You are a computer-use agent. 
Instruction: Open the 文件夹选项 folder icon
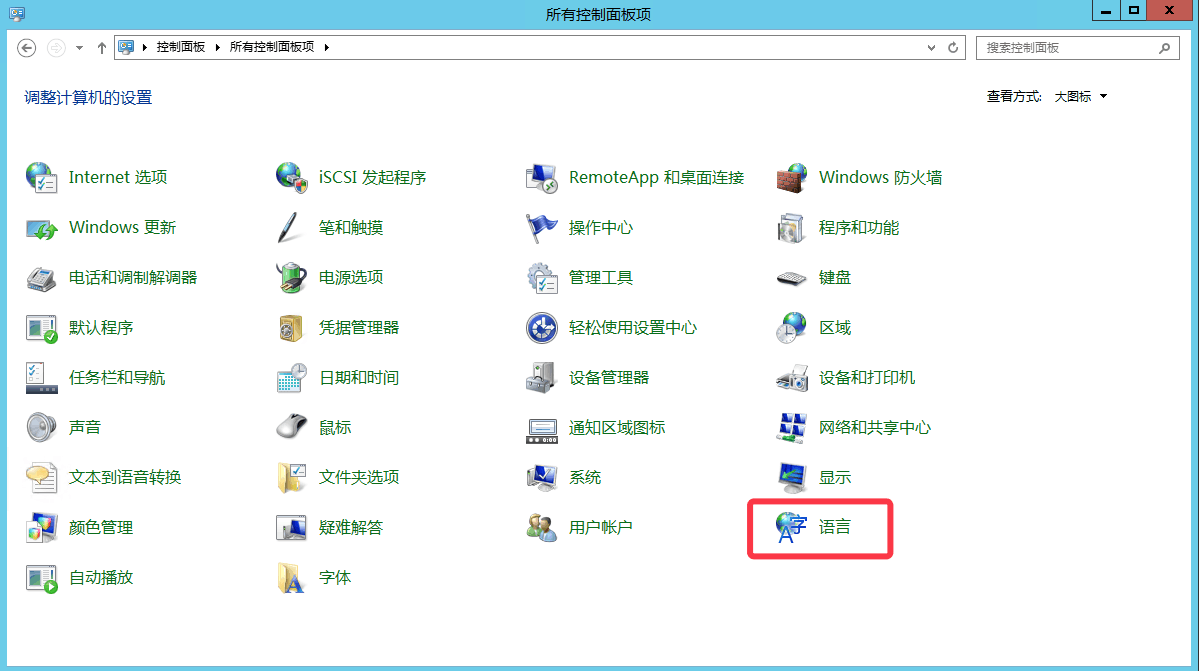coord(291,478)
